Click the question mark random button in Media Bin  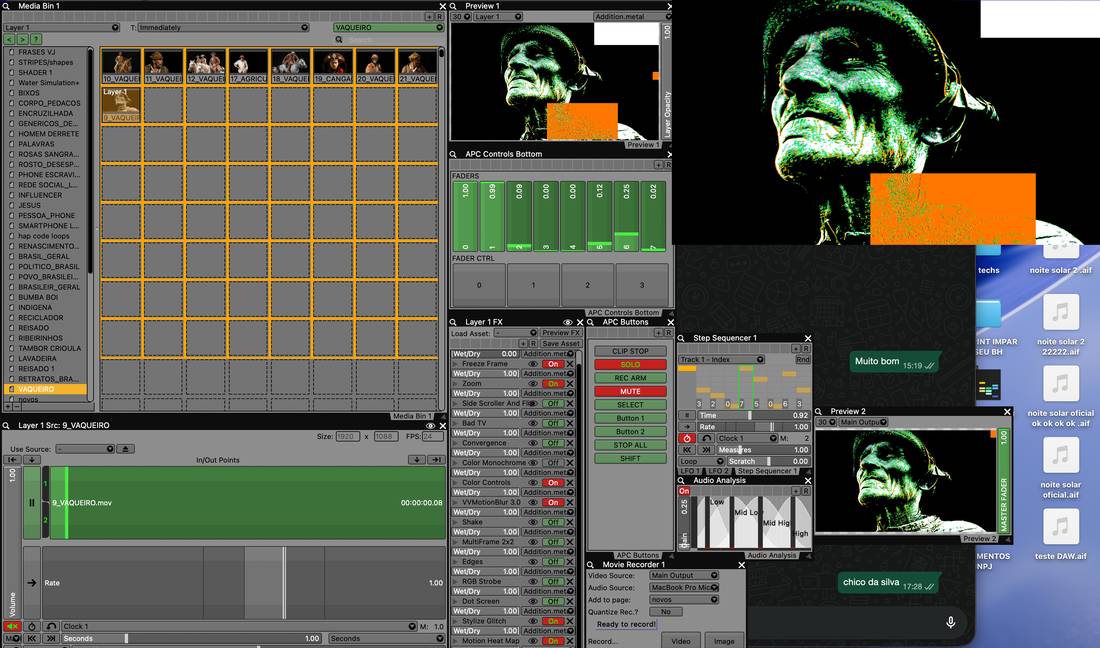[x=36, y=39]
